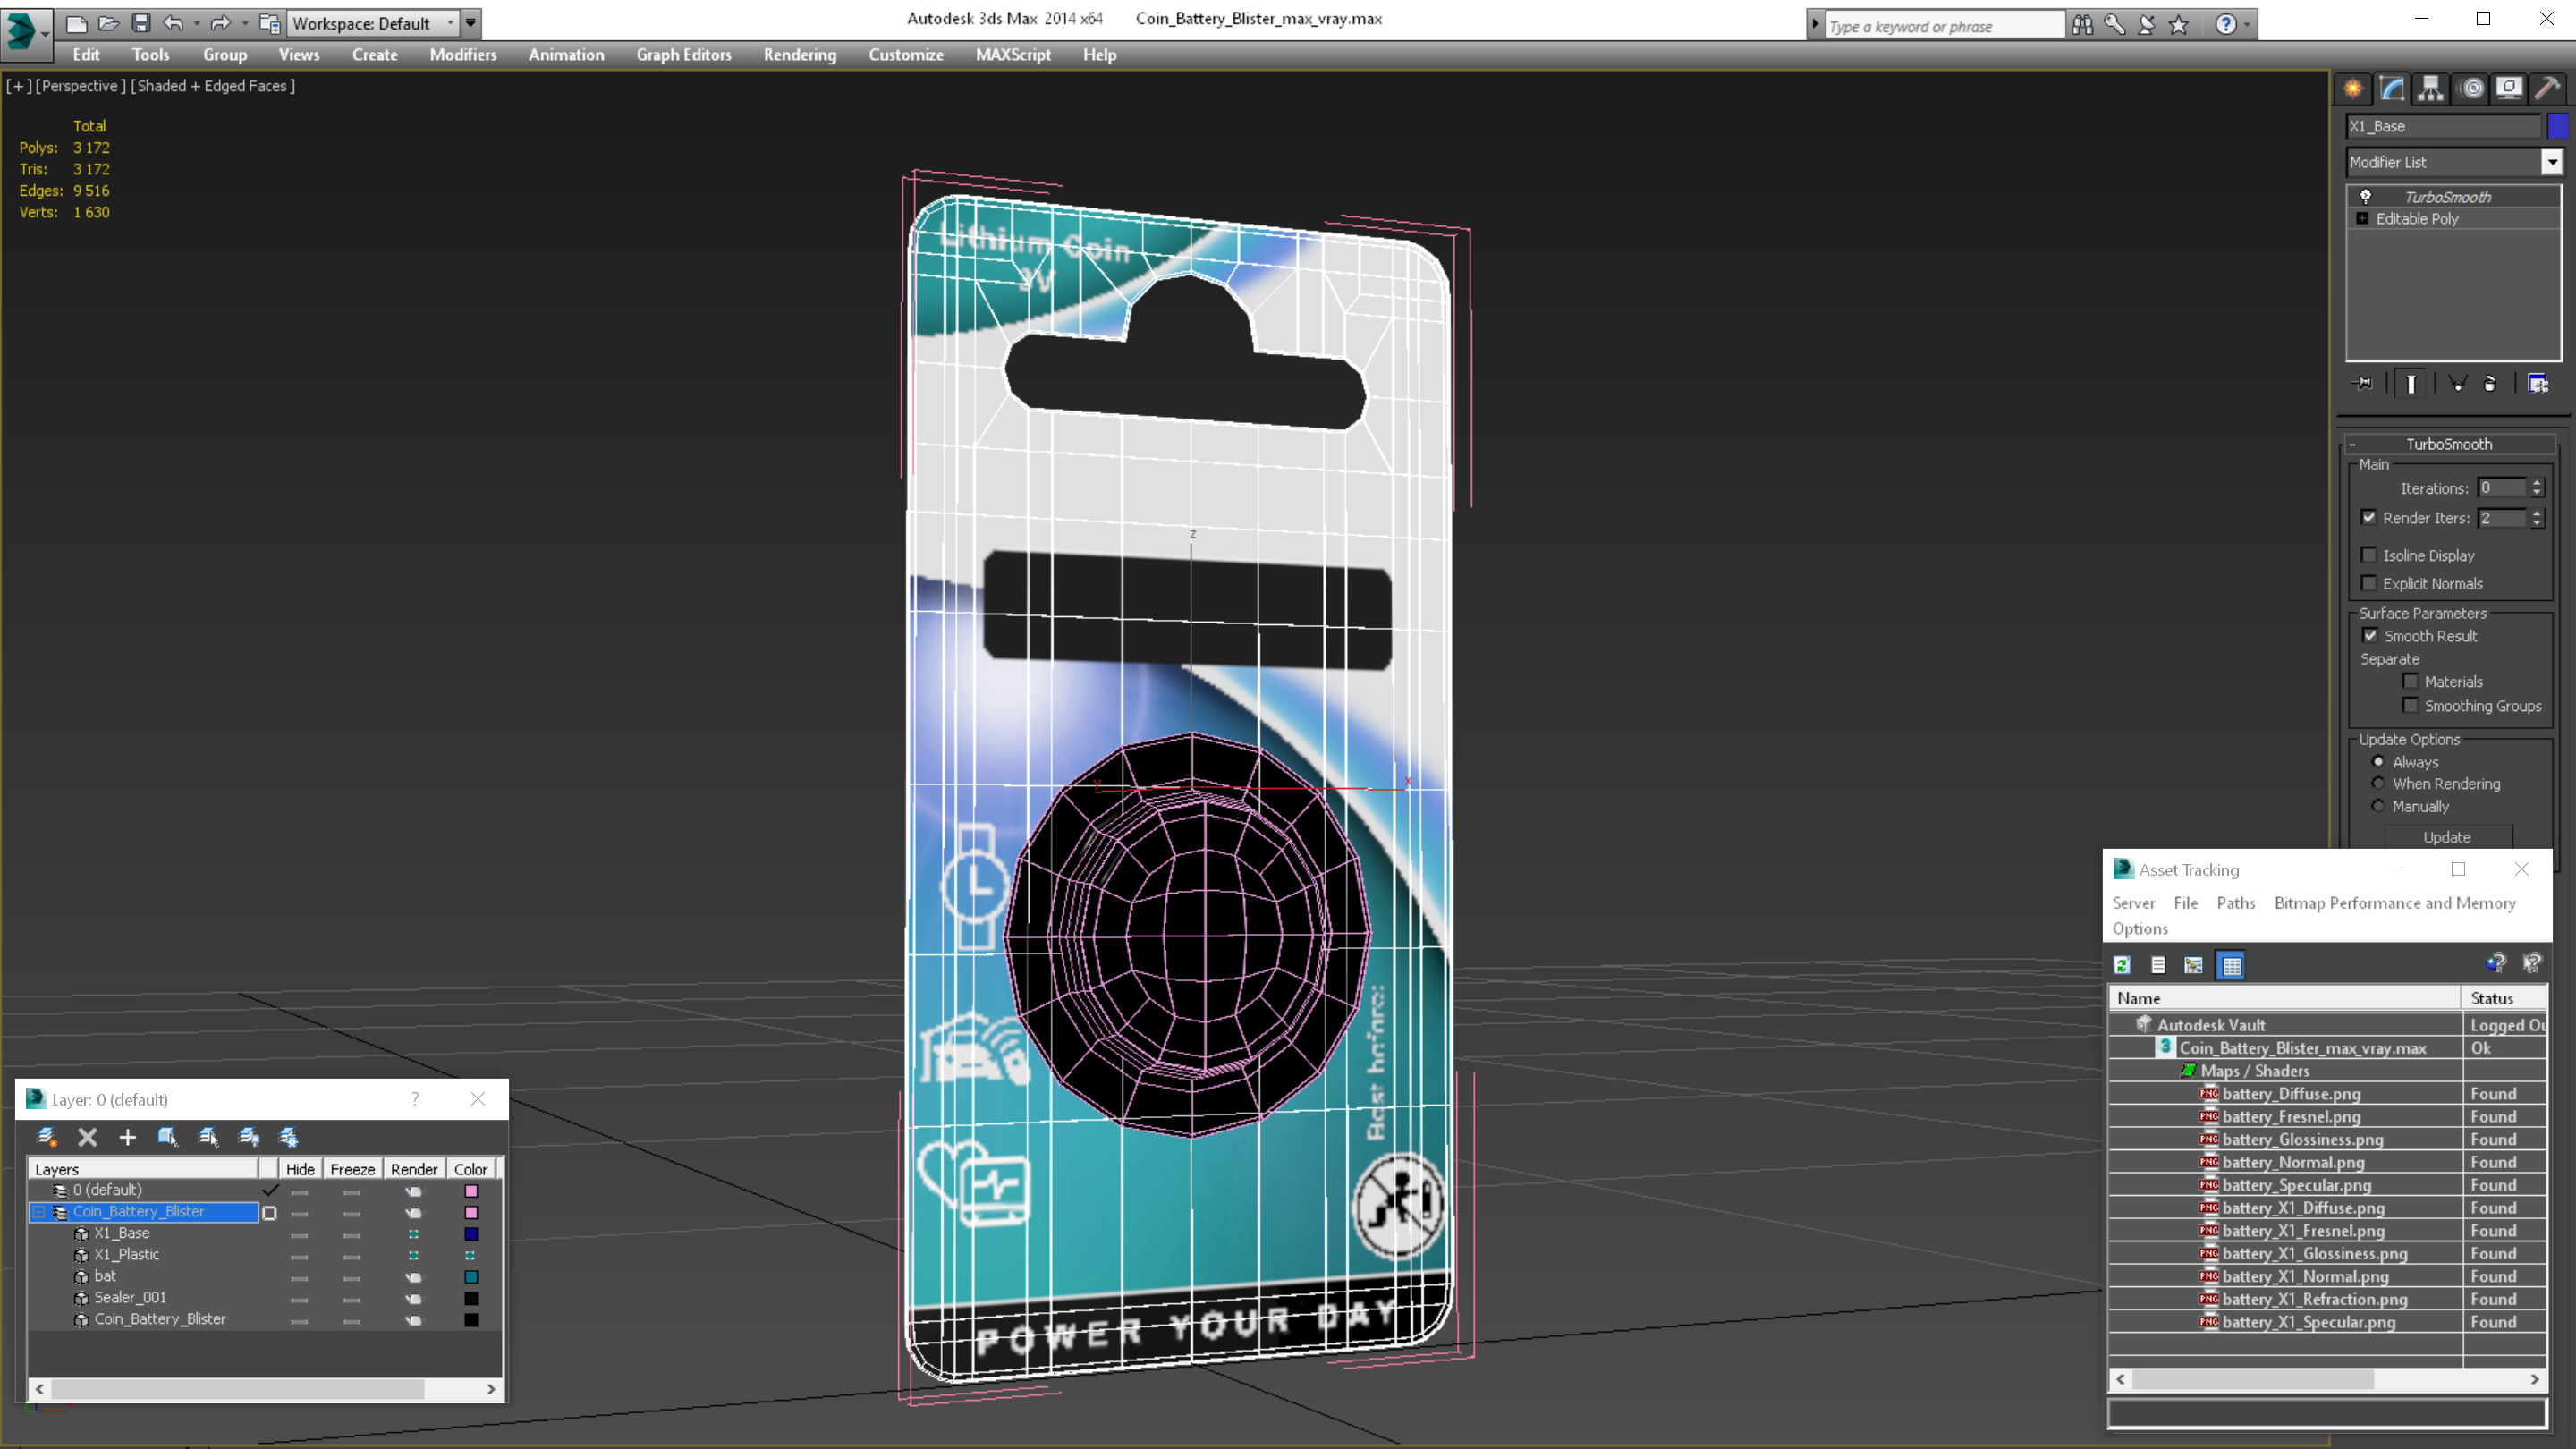Open the Utilities hammer panel tab
The width and height of the screenshot is (2576, 1449).
2548,89
